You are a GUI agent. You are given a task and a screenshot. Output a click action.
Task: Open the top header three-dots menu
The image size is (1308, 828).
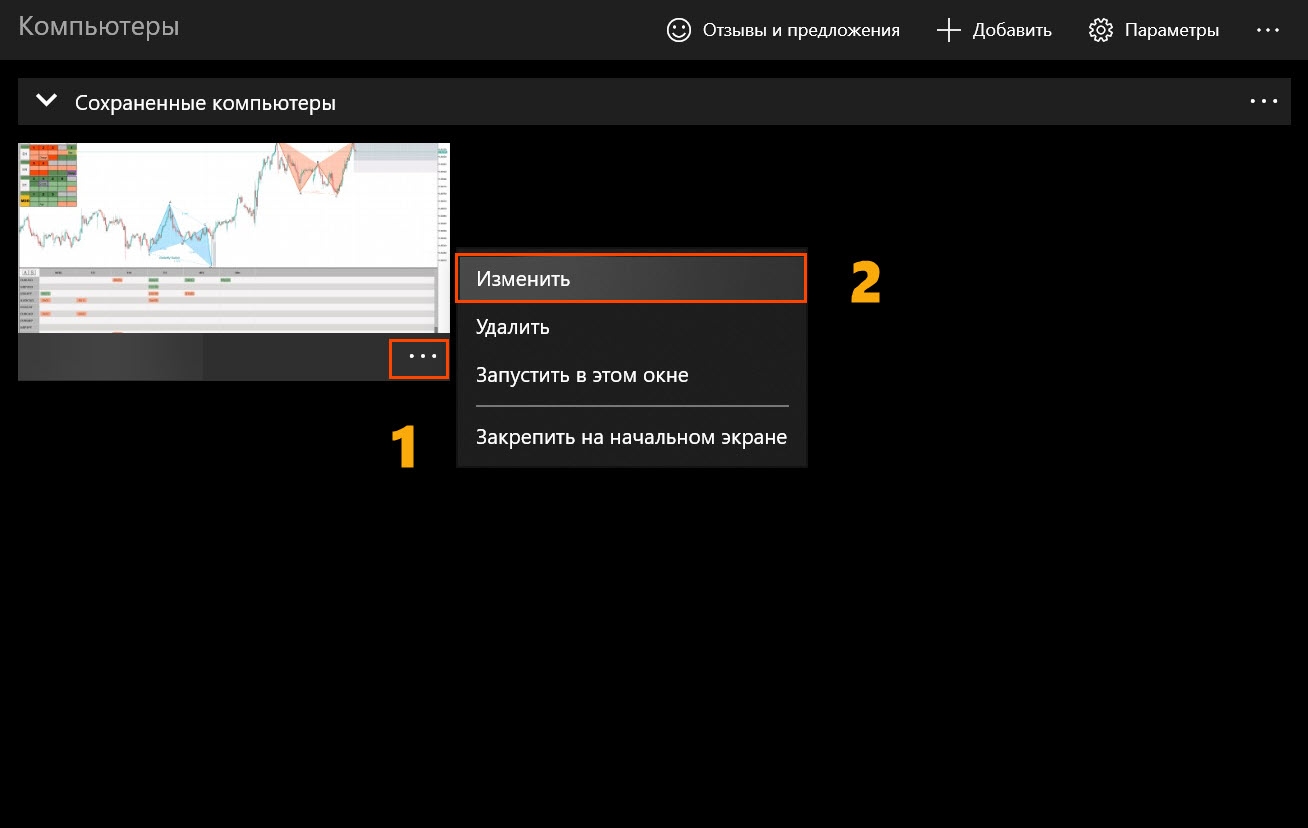pyautogui.click(x=1267, y=30)
